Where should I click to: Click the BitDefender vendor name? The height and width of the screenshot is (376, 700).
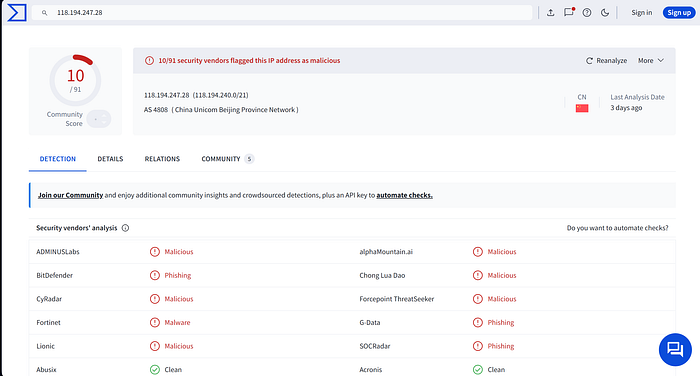pos(54,275)
